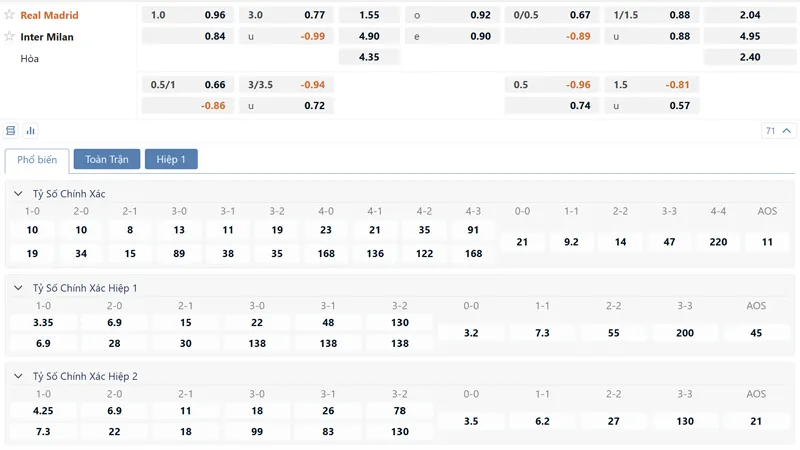The image size is (800, 450).
Task: Collapse the 71 markets counter
Action: point(778,131)
